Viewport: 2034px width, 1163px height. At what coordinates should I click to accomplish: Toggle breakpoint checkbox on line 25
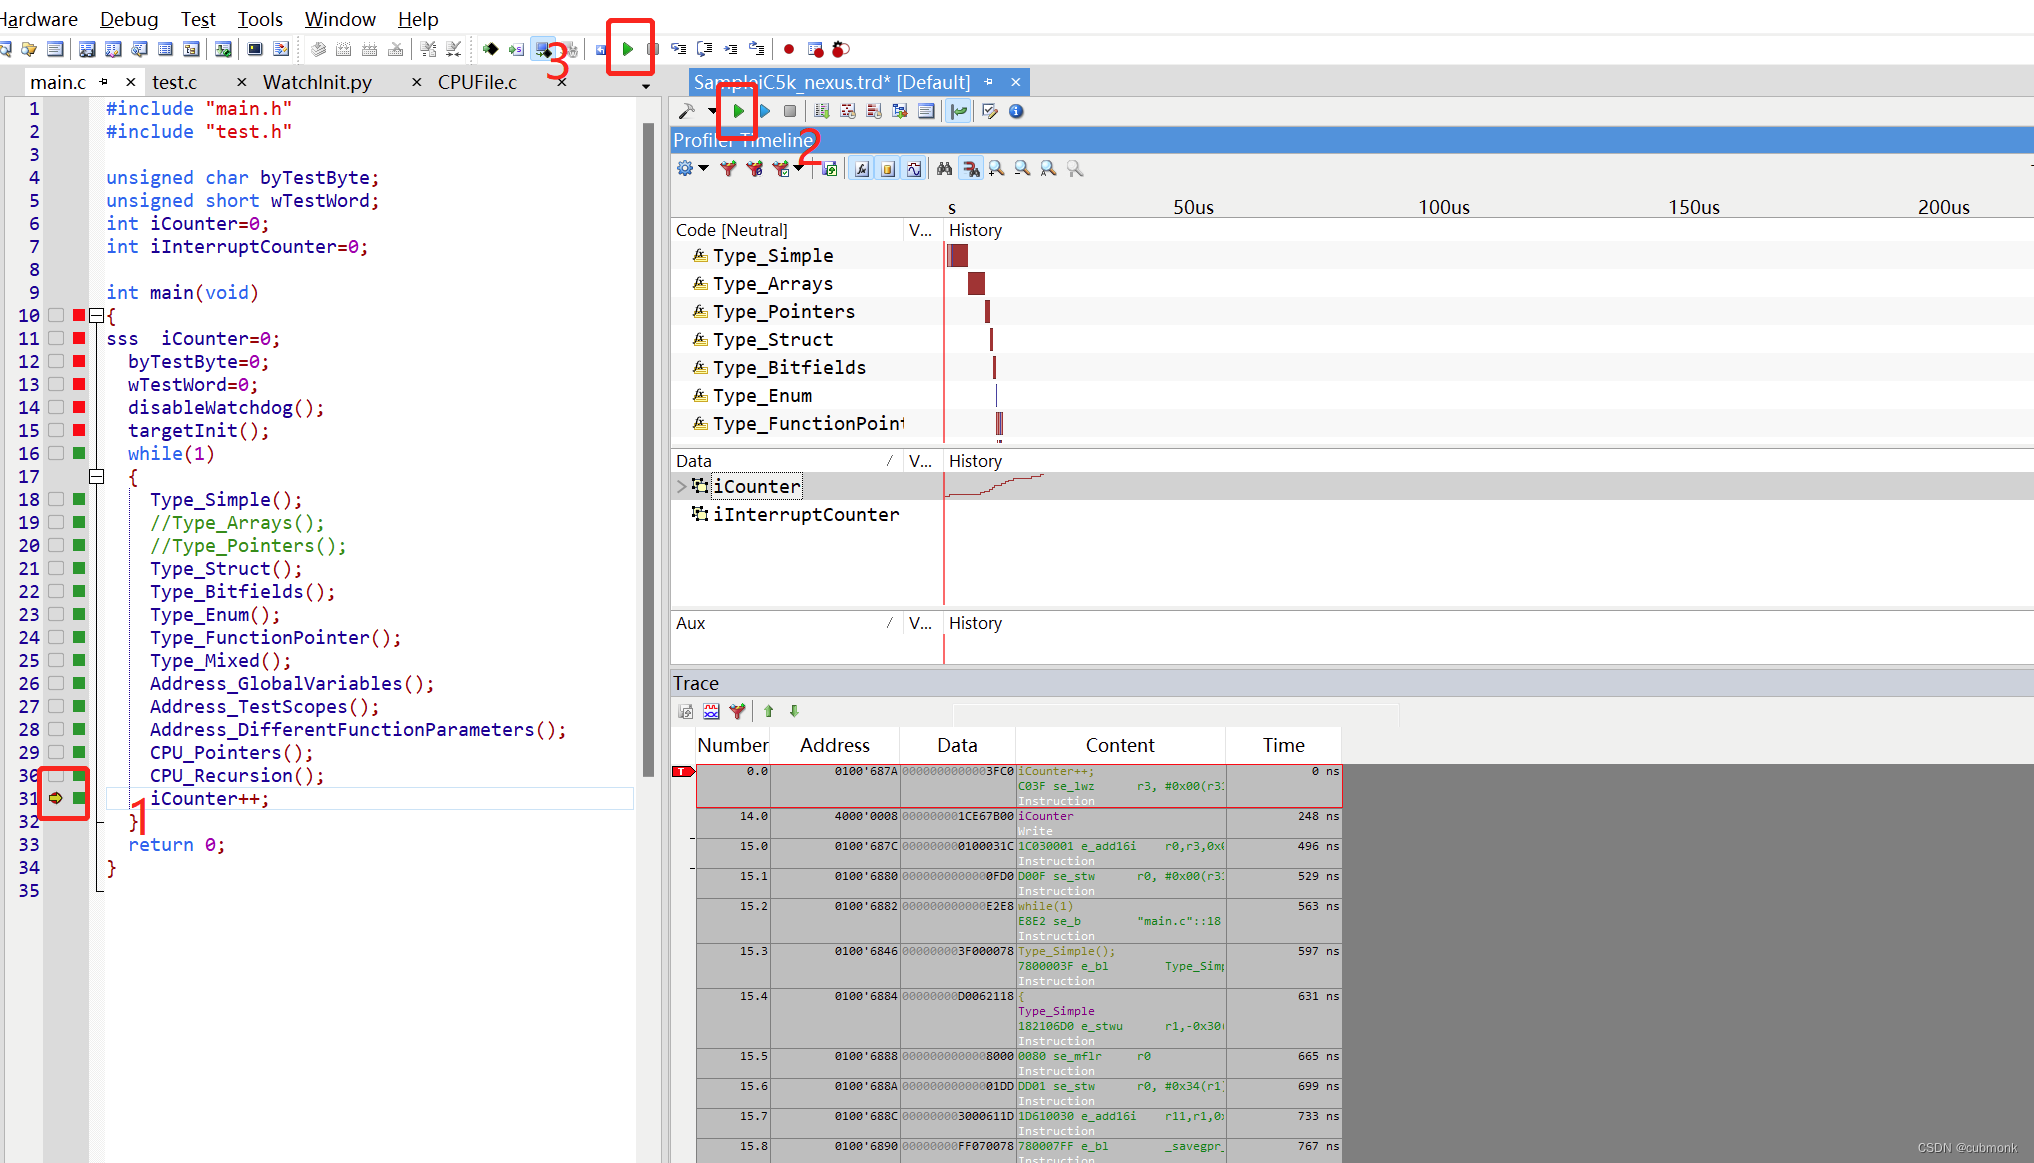(x=57, y=660)
